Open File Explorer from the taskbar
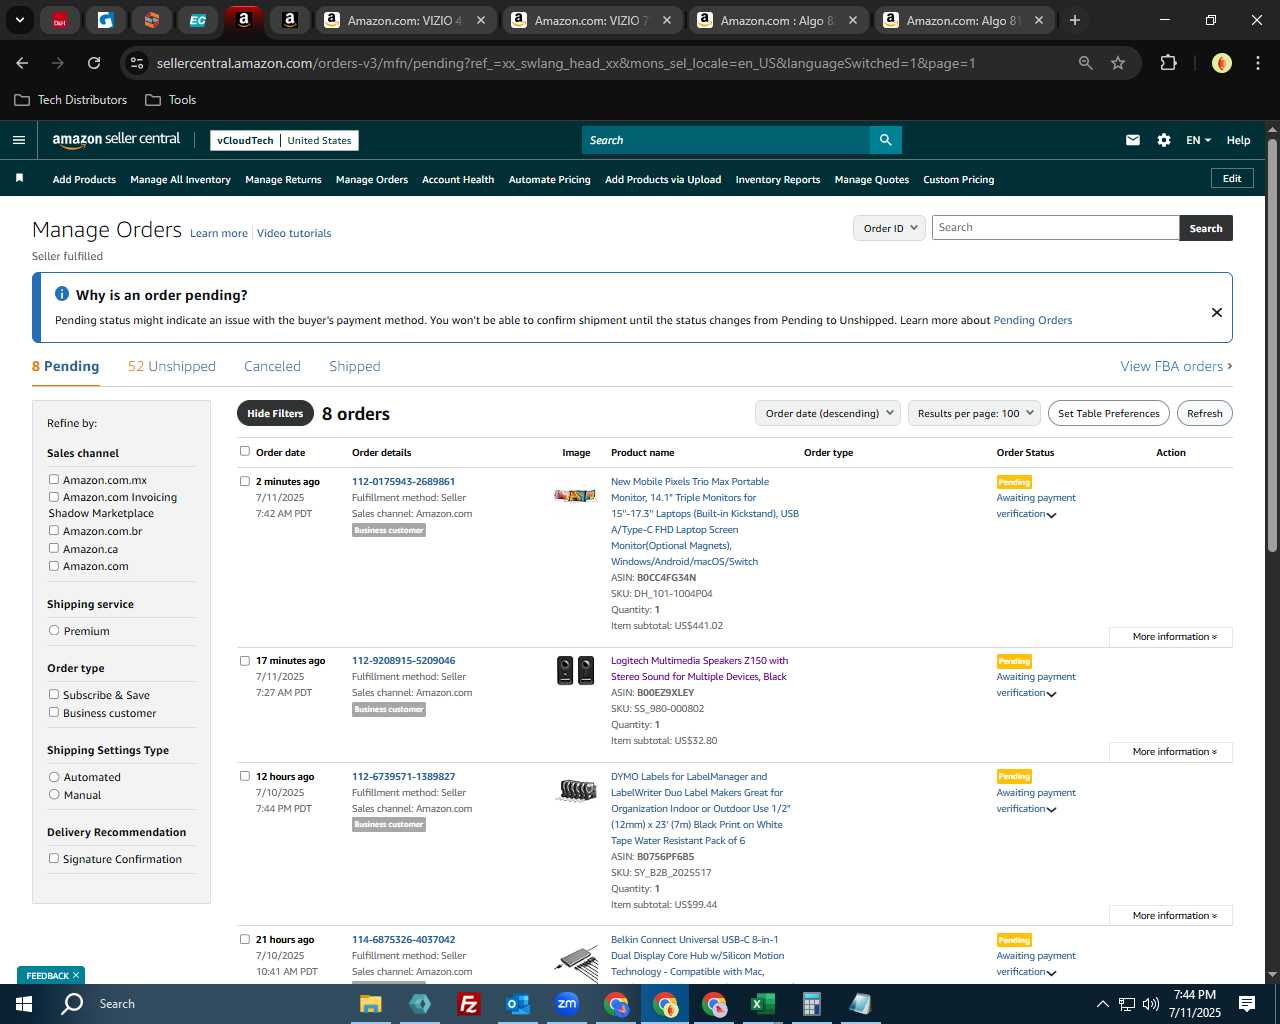 371,1004
